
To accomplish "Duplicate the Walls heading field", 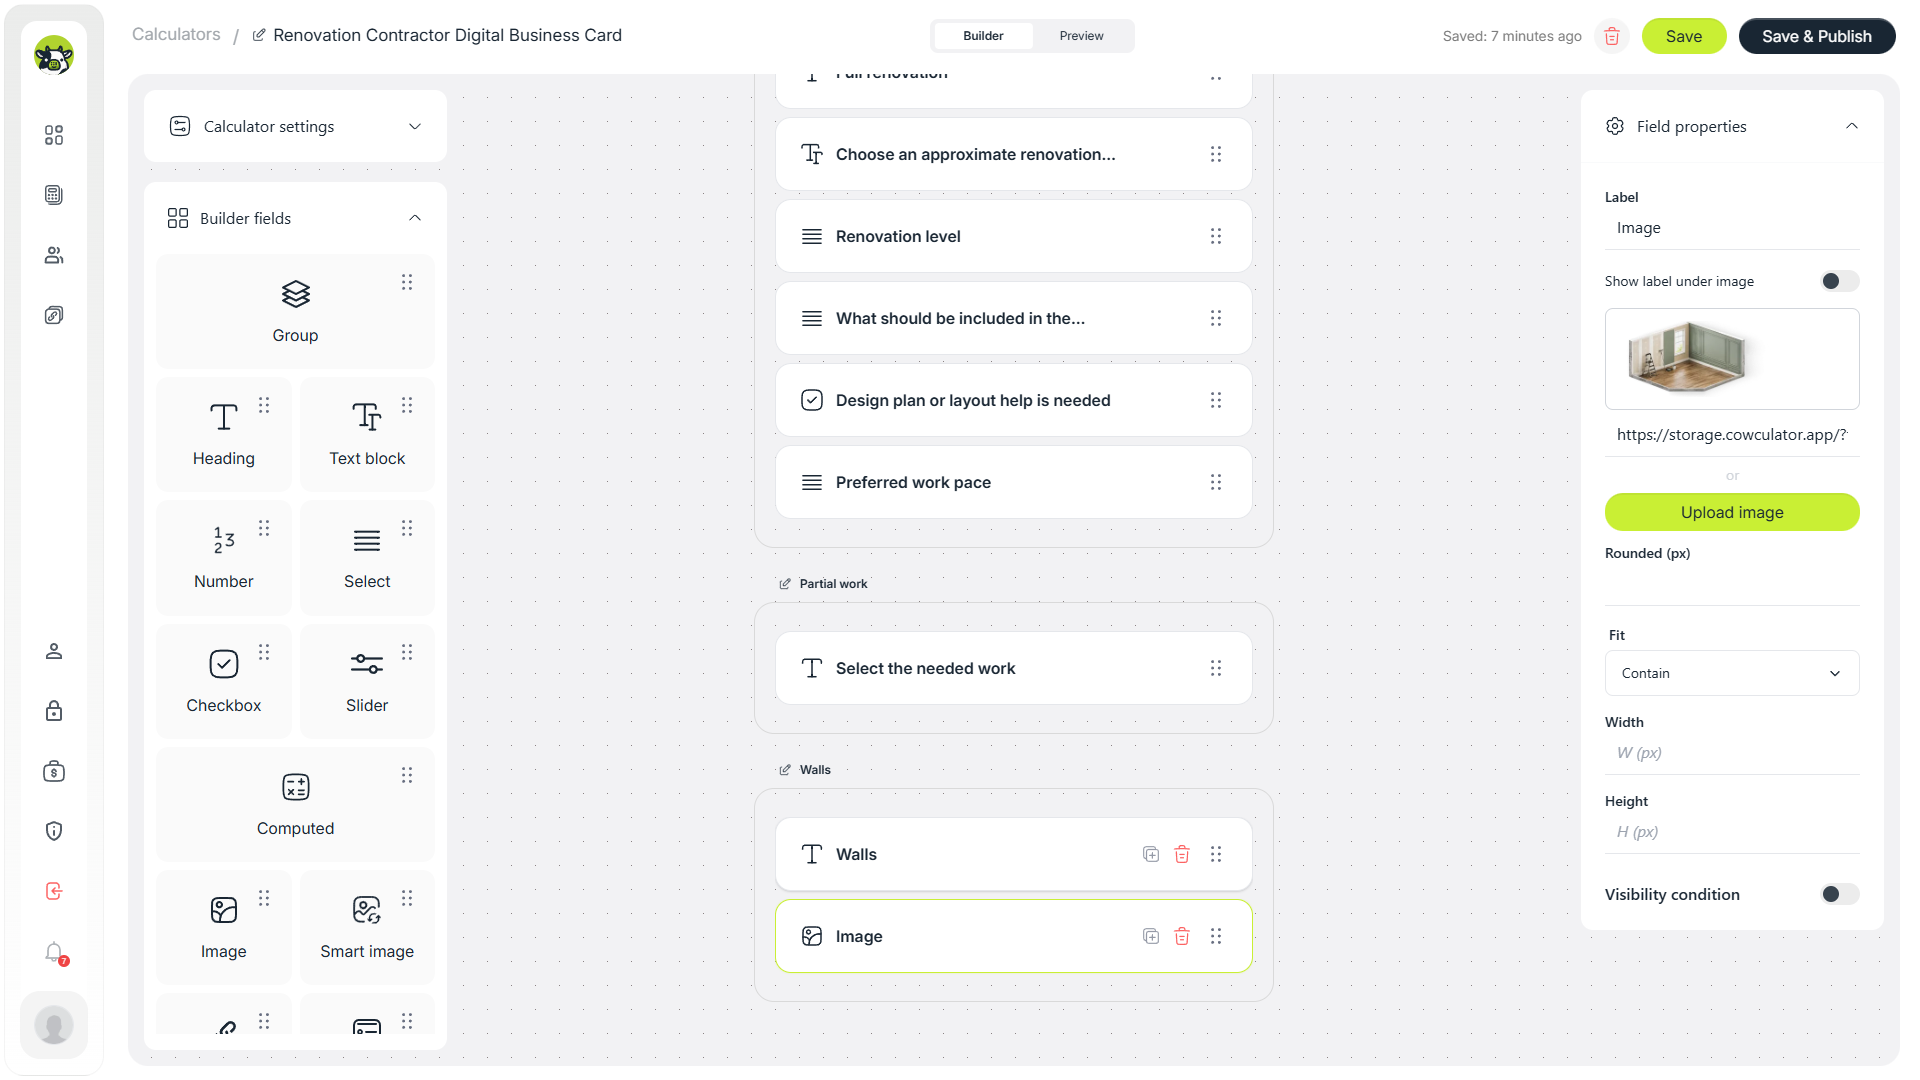I will click(x=1151, y=854).
